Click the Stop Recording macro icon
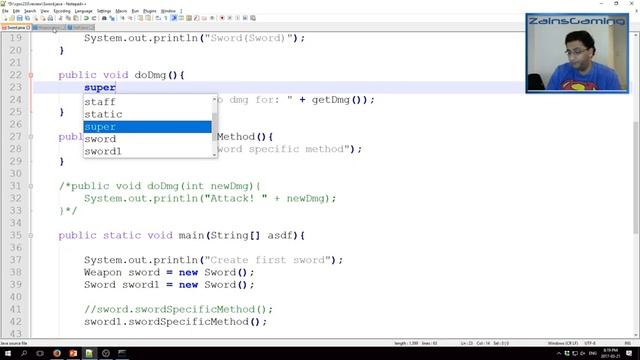Viewport: 640px width, 360px height. point(230,18)
